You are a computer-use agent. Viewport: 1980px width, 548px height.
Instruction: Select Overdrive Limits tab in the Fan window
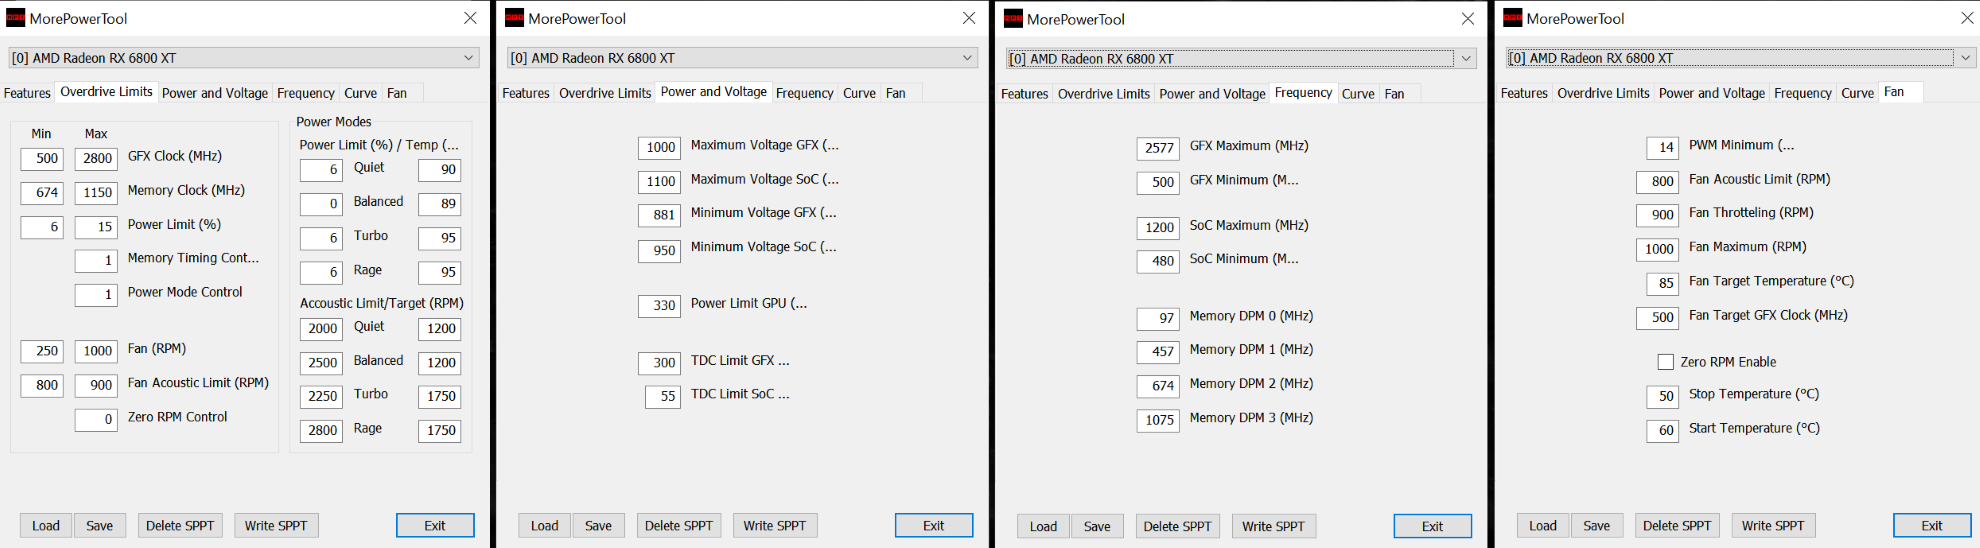[1603, 93]
